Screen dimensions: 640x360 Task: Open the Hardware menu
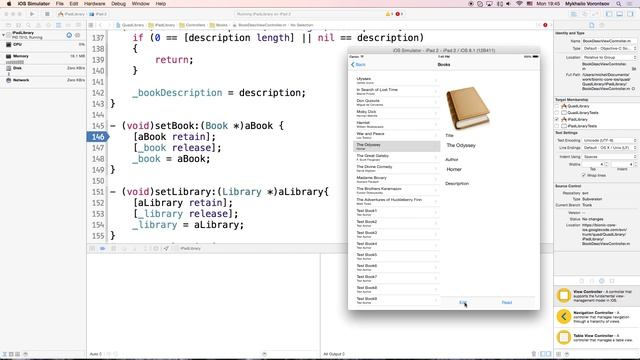95,4
